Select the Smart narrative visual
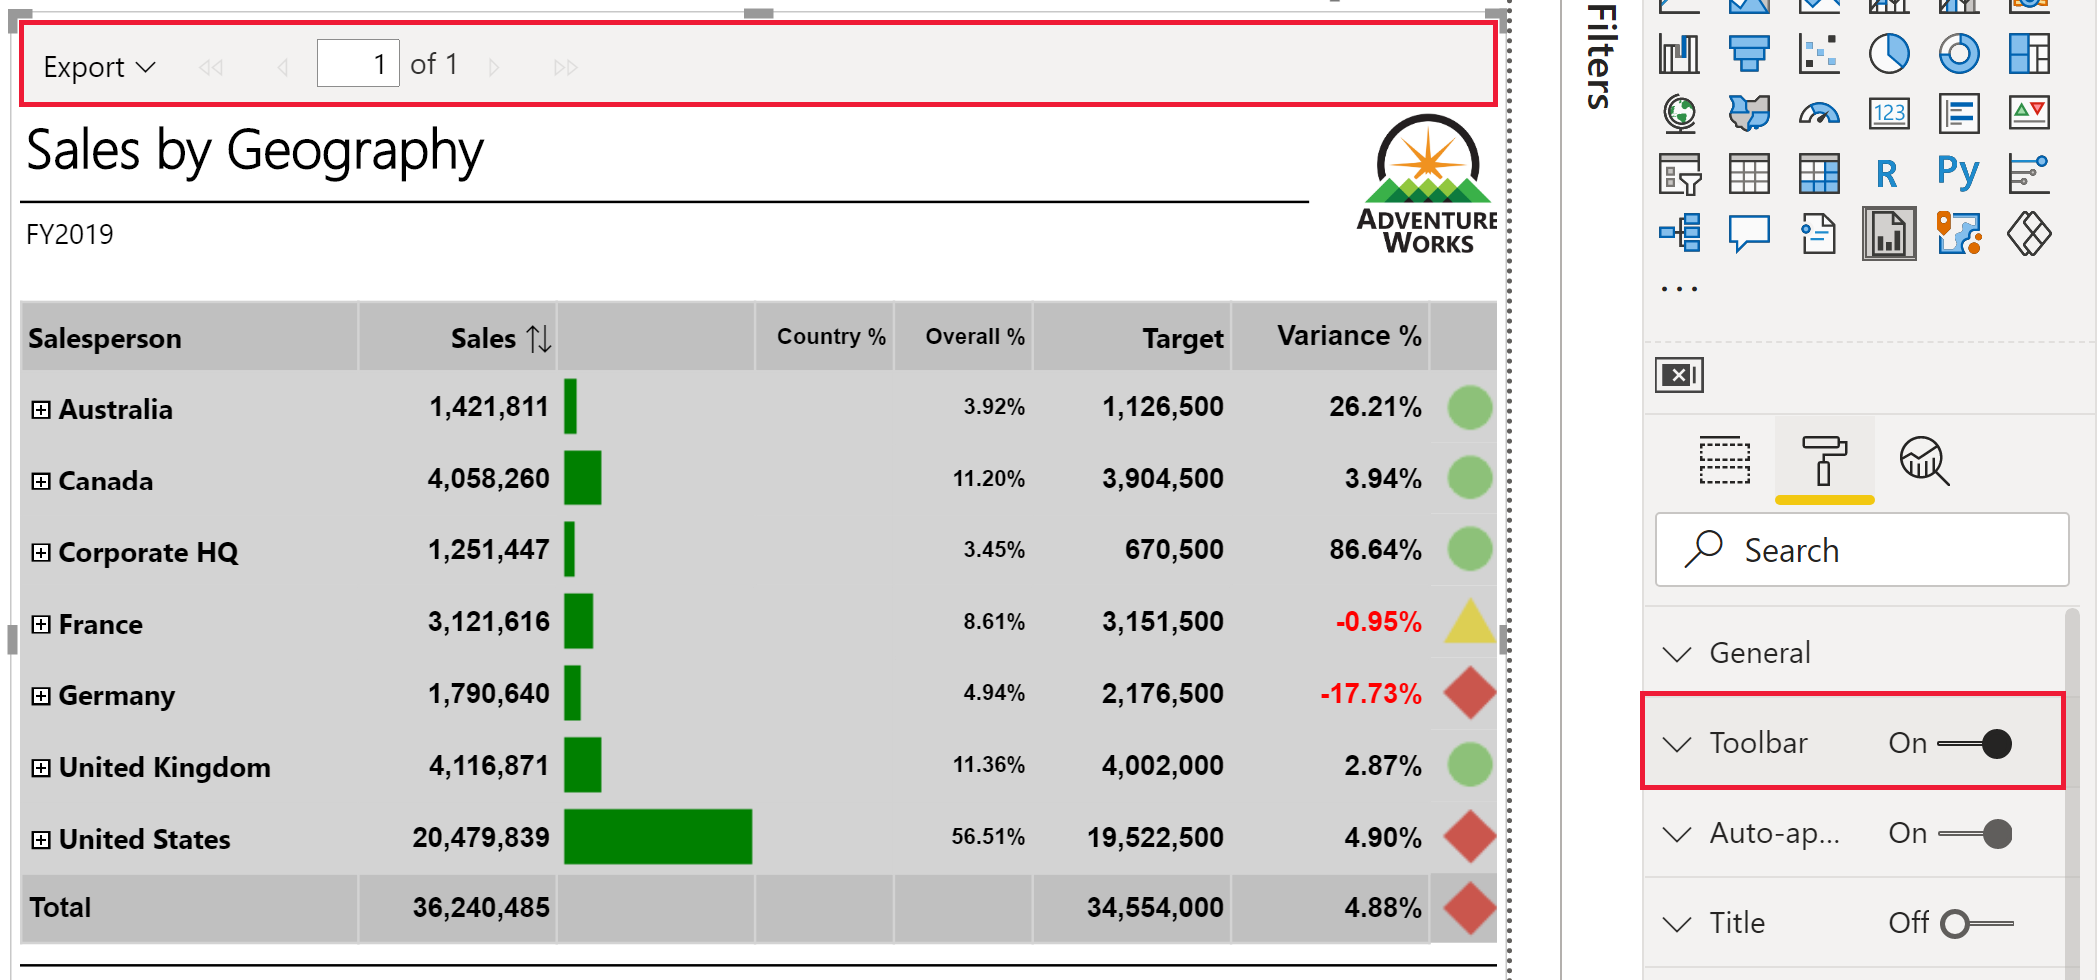2097x980 pixels. [1819, 234]
